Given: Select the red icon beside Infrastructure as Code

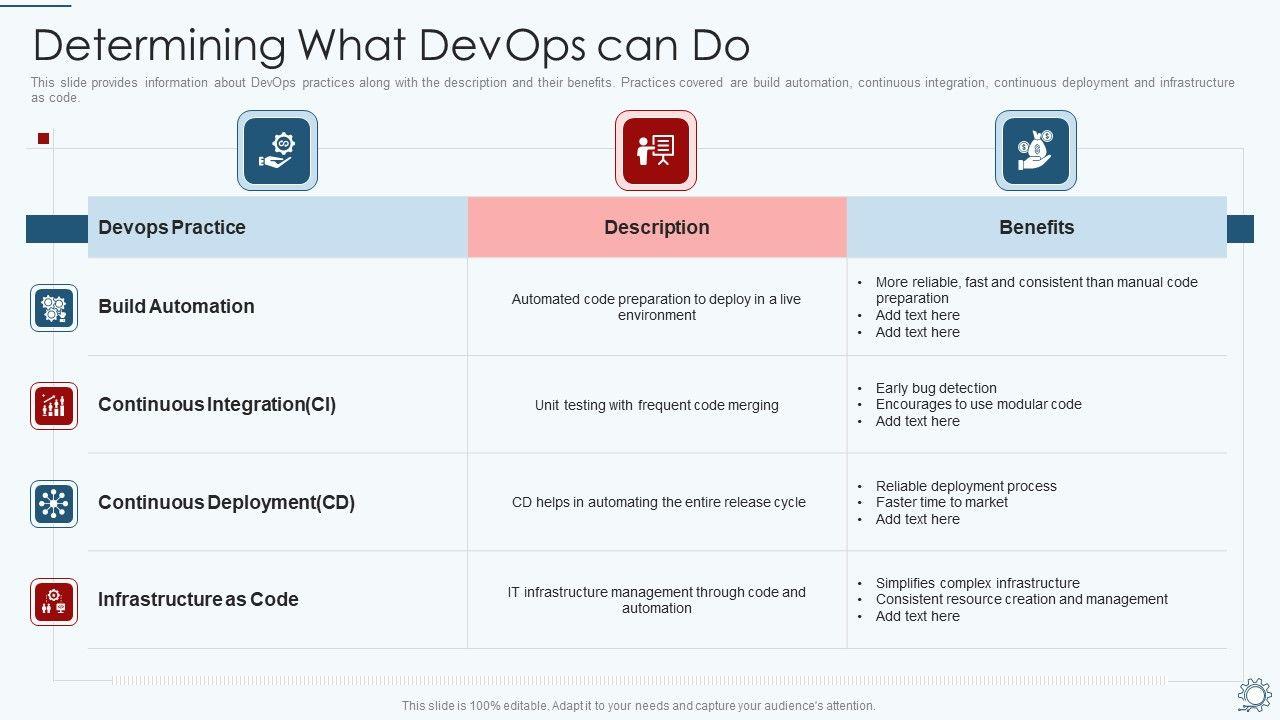Looking at the screenshot, I should pyautogui.click(x=54, y=602).
